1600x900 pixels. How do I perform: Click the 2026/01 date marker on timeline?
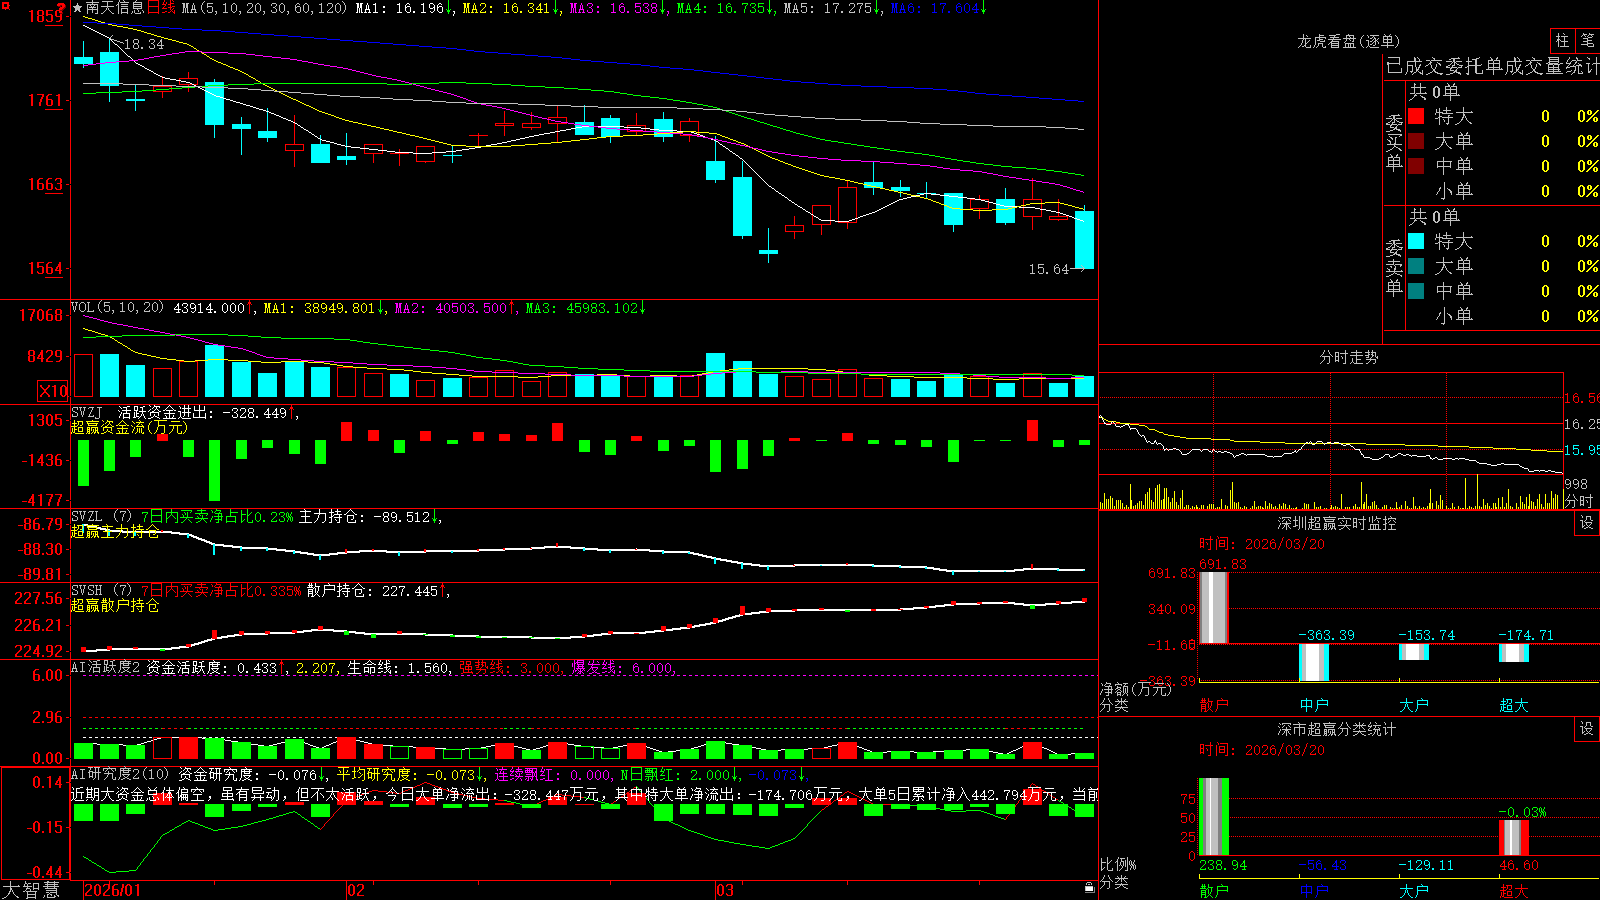click(113, 890)
